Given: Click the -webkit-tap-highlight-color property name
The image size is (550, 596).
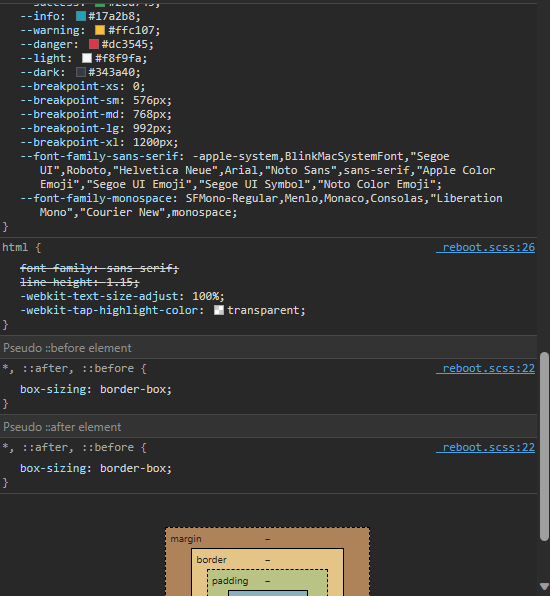Looking at the screenshot, I should [x=109, y=310].
